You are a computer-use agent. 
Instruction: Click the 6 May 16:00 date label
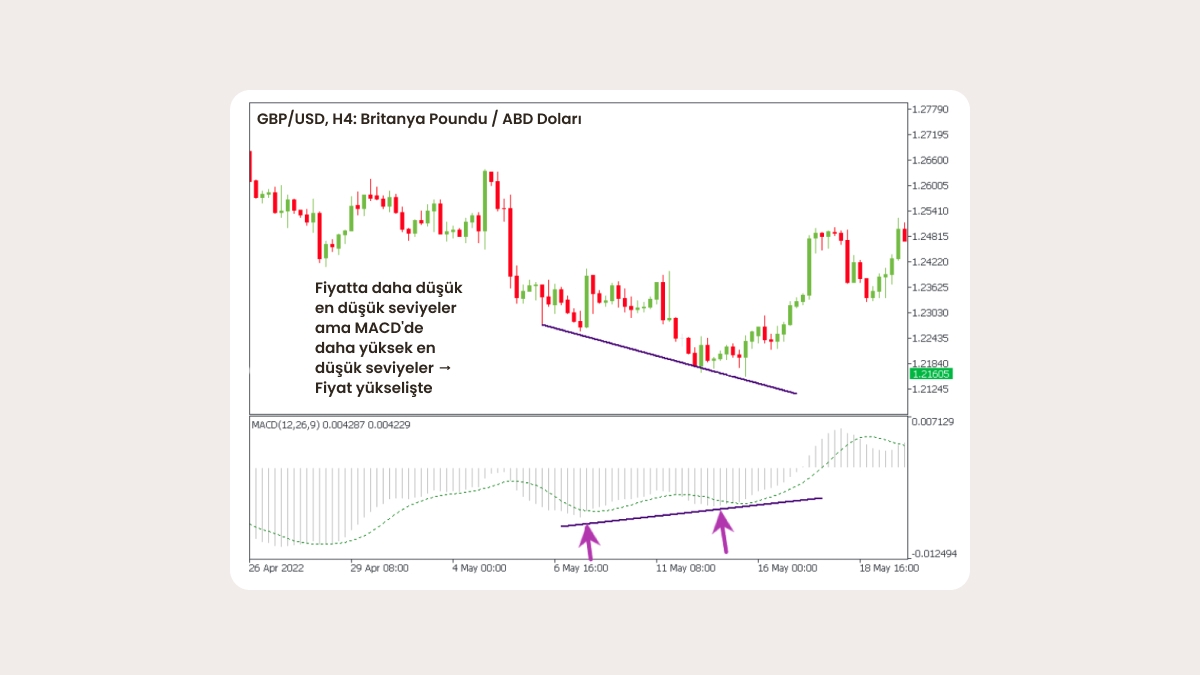tap(581, 567)
